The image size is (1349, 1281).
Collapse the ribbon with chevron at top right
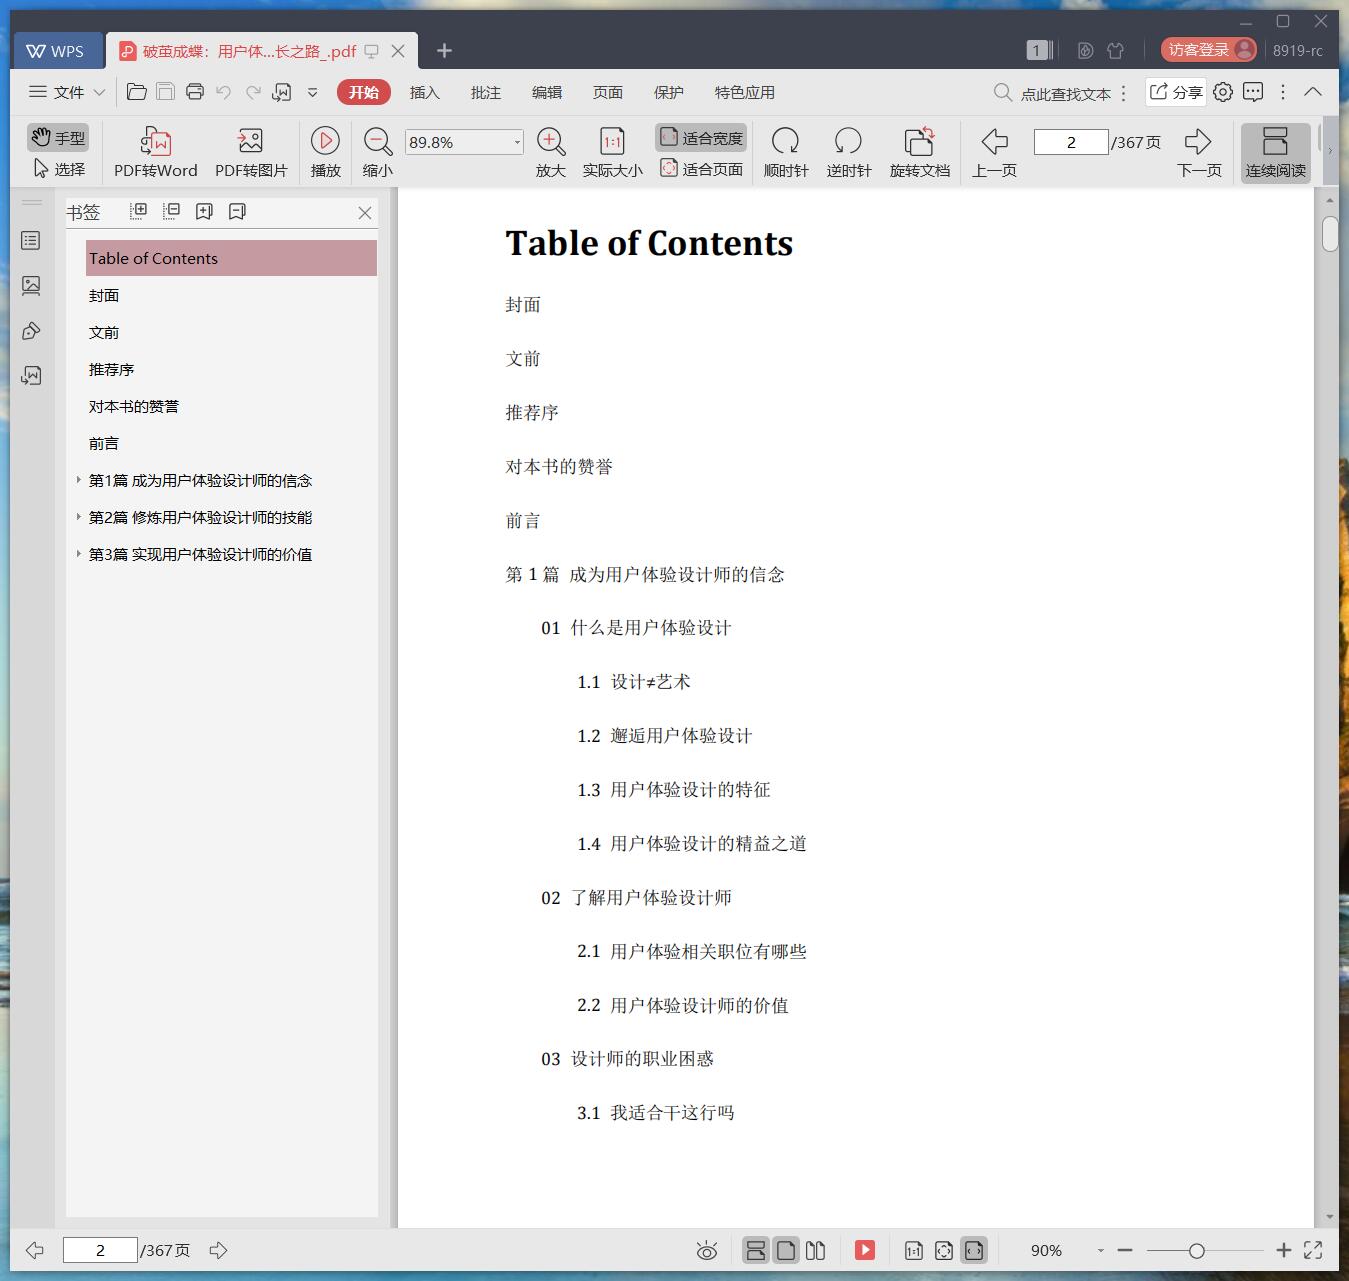tap(1313, 92)
